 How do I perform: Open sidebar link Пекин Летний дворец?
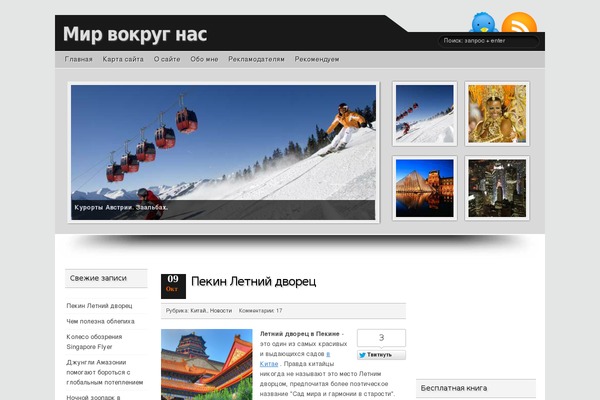pos(99,306)
